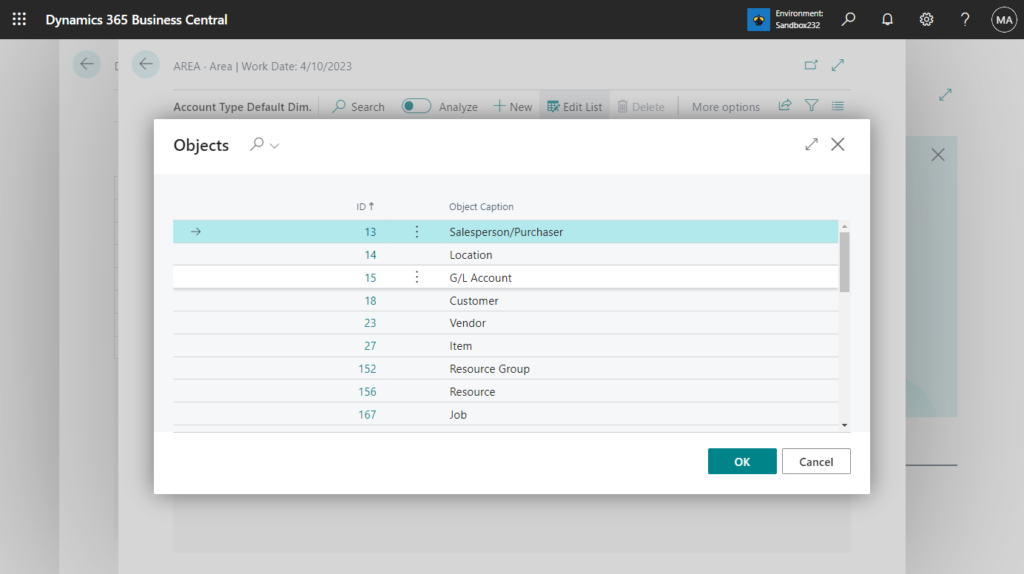1024x574 pixels.
Task: Click New in the list toolbar
Action: click(x=513, y=106)
